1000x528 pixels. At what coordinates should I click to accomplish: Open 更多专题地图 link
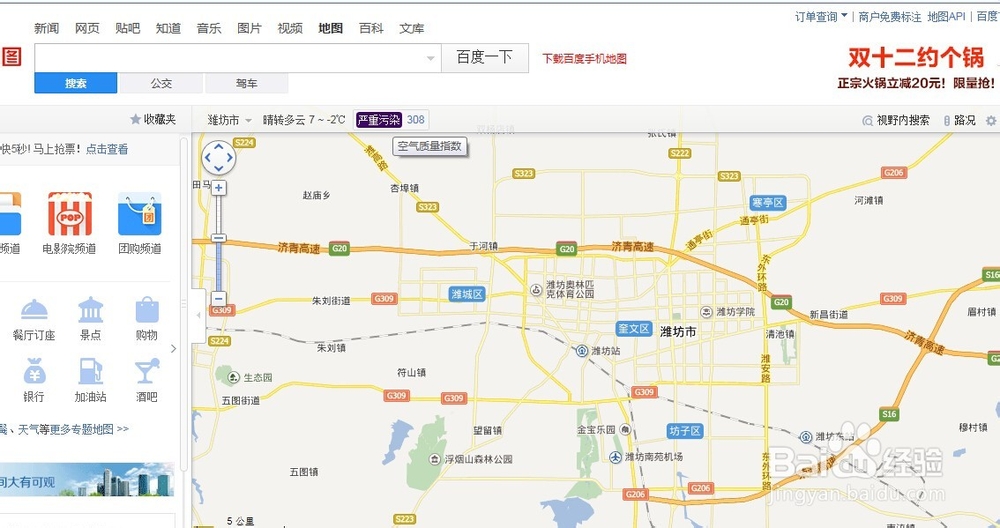tap(82, 429)
